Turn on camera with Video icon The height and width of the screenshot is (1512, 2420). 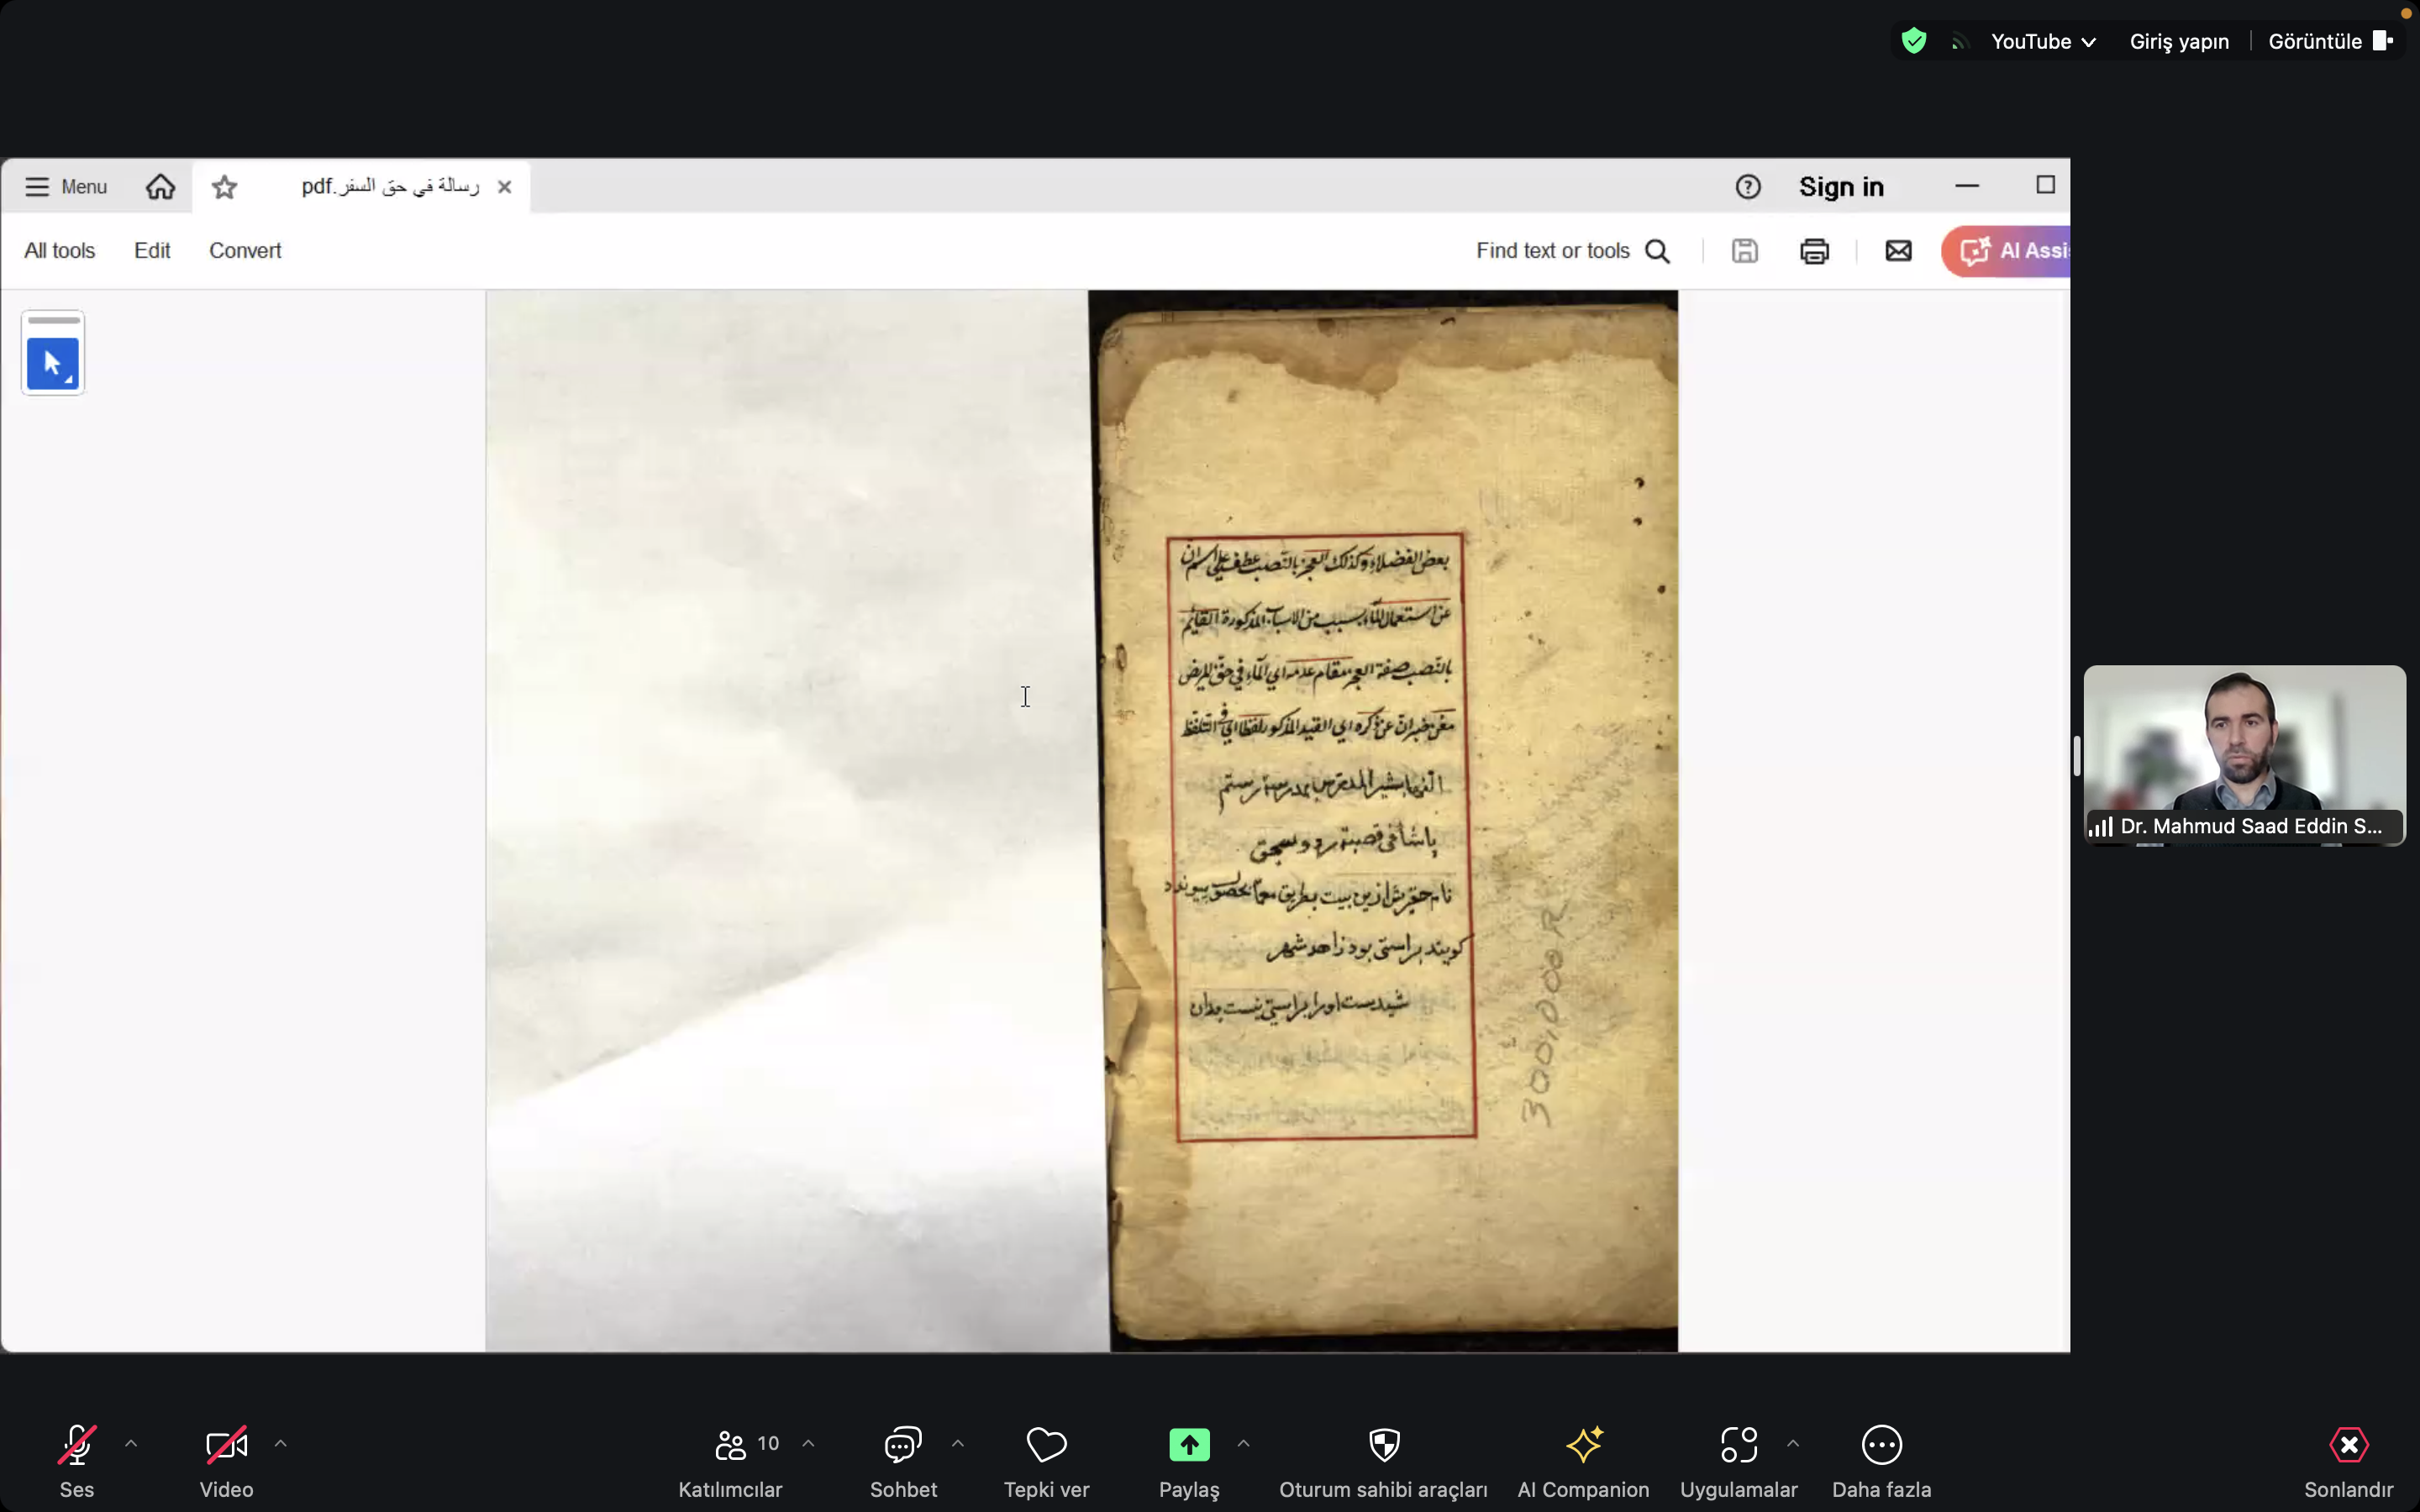(226, 1444)
